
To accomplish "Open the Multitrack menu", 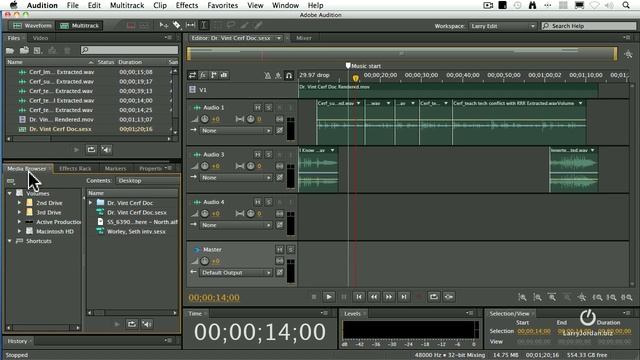I will click(127, 5).
